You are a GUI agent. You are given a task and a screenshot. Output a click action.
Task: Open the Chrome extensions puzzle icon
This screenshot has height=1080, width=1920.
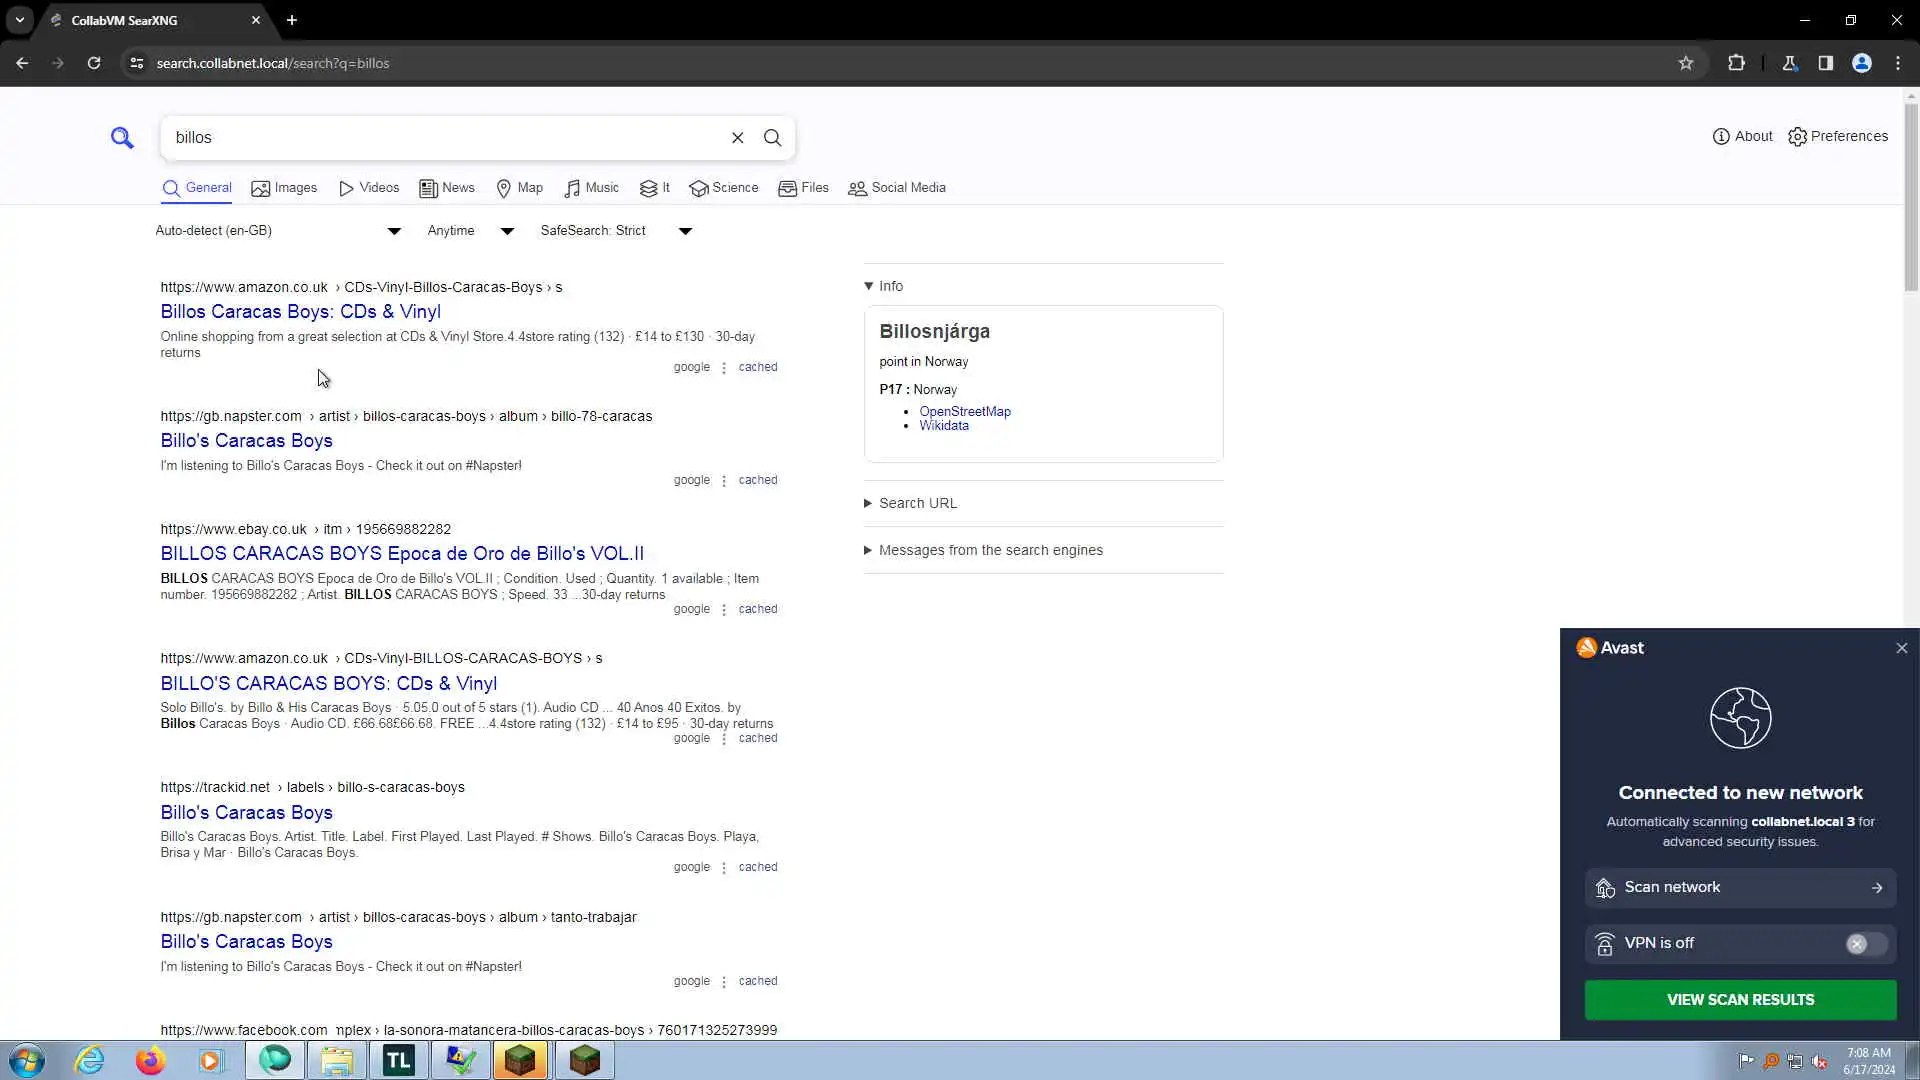(1736, 63)
